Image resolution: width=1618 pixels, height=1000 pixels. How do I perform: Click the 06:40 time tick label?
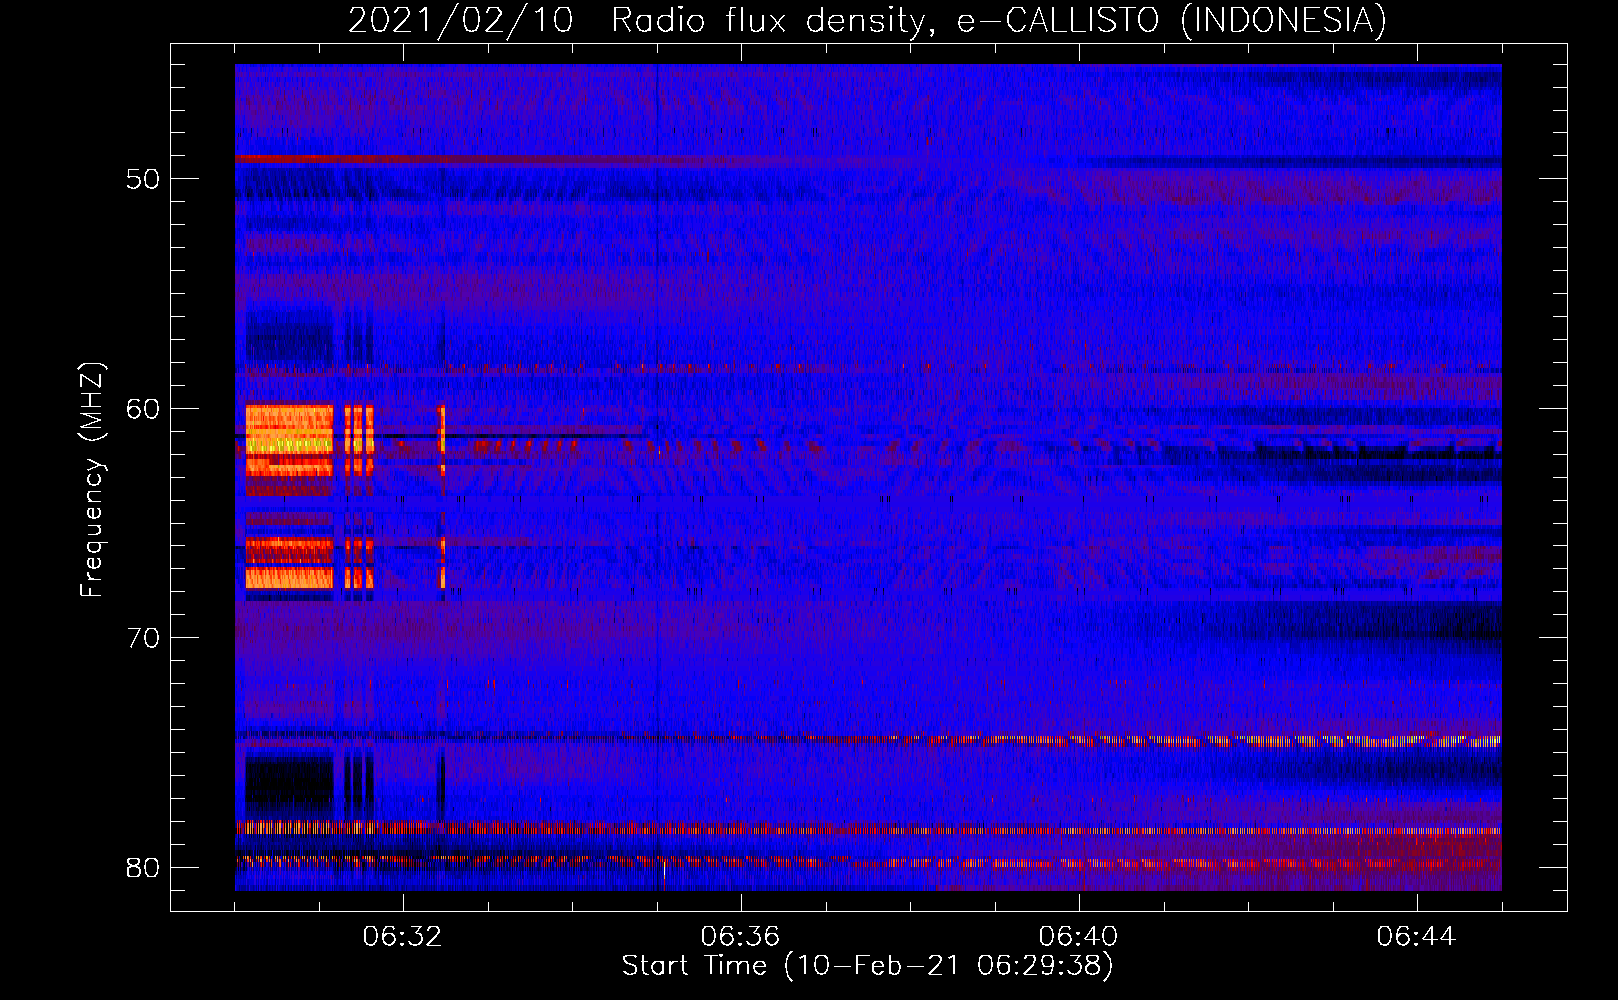tap(1078, 936)
